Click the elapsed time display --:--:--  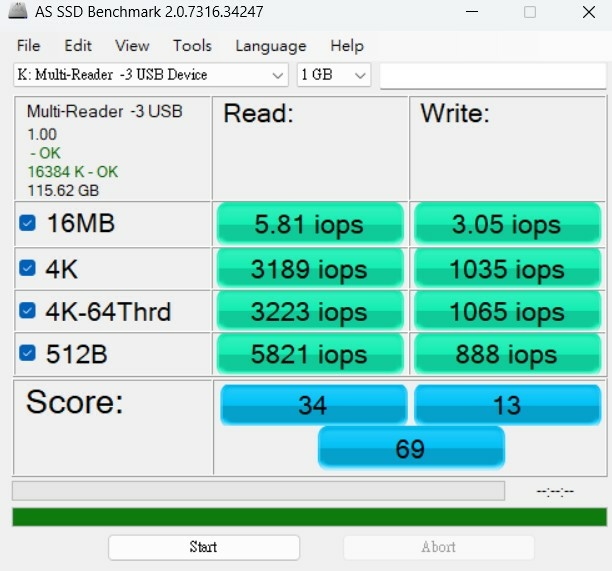click(555, 491)
